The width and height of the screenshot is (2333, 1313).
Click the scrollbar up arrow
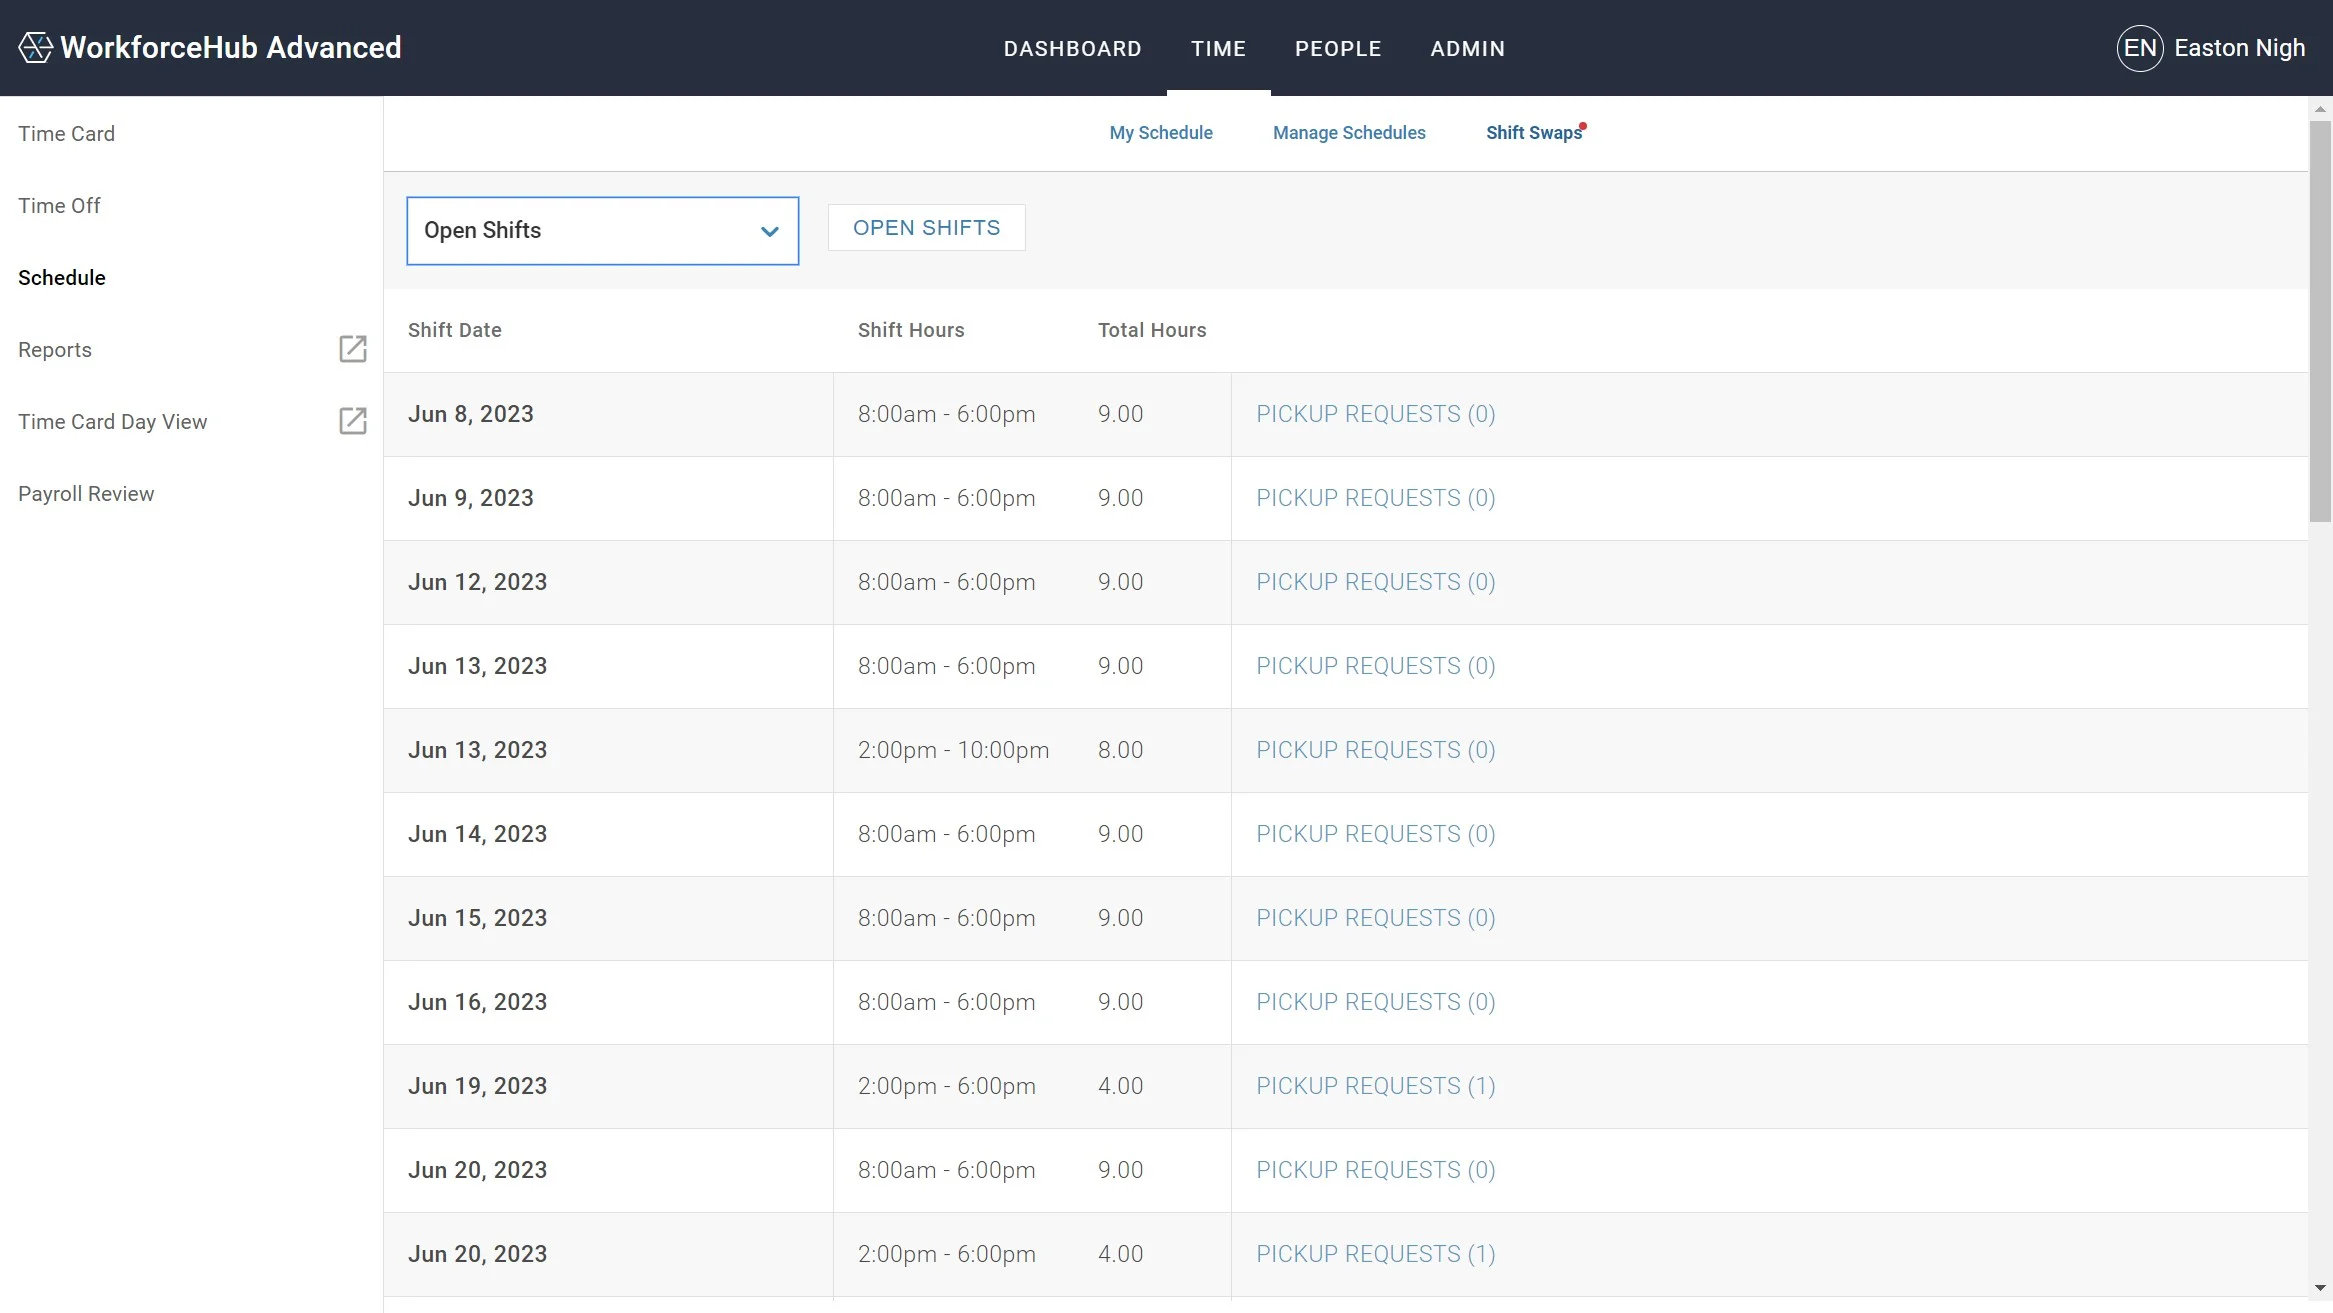pyautogui.click(x=2320, y=108)
